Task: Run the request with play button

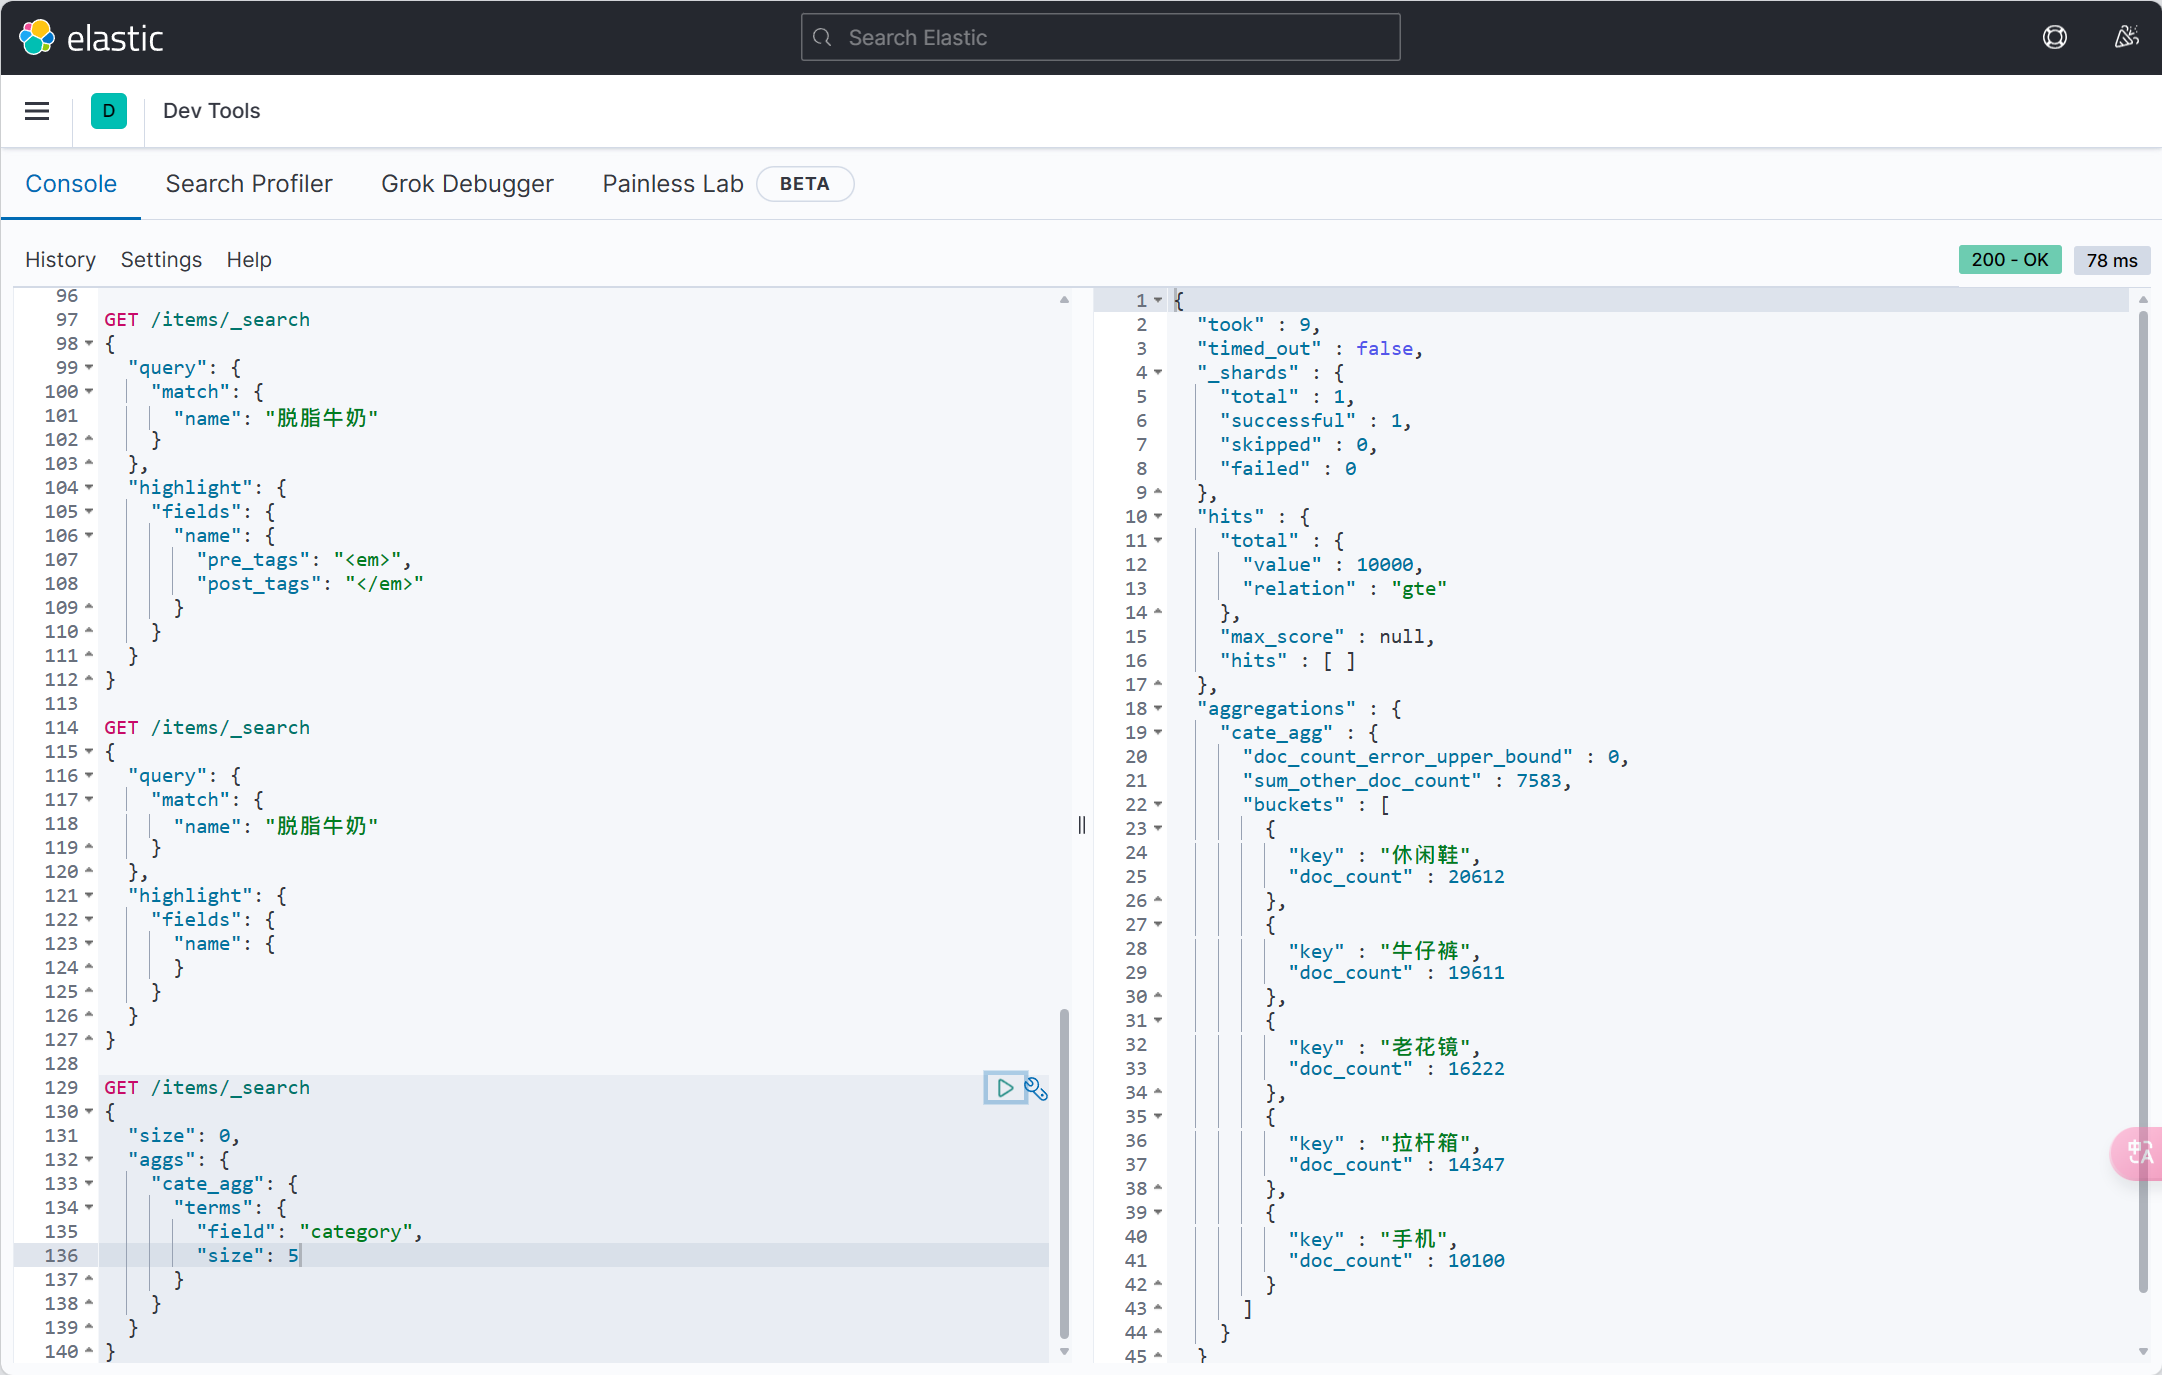Action: (1005, 1088)
